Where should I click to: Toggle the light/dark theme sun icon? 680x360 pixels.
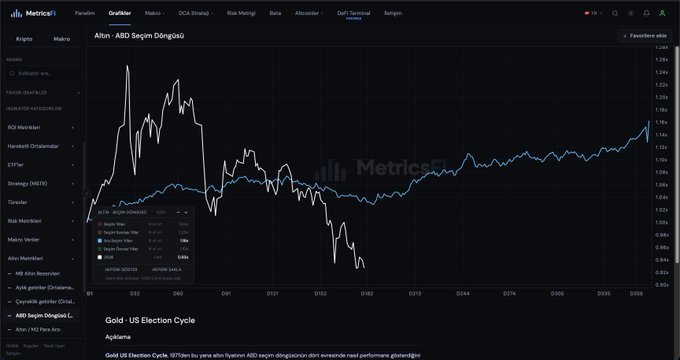(631, 13)
